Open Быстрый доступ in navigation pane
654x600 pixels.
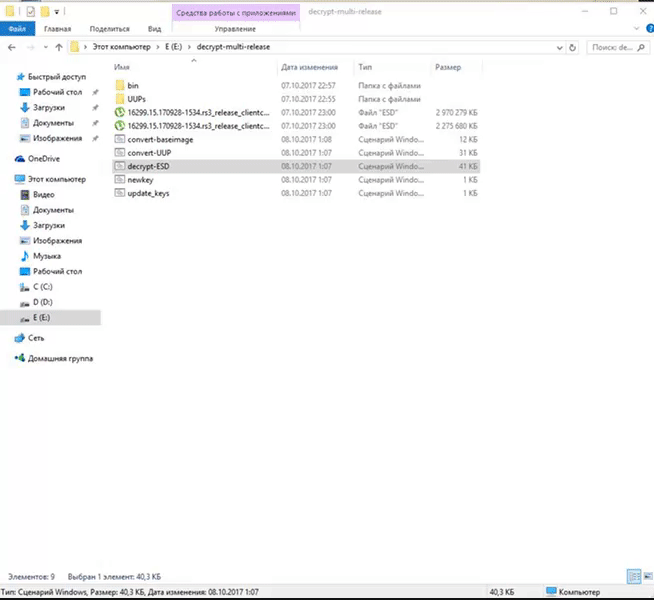(x=57, y=77)
